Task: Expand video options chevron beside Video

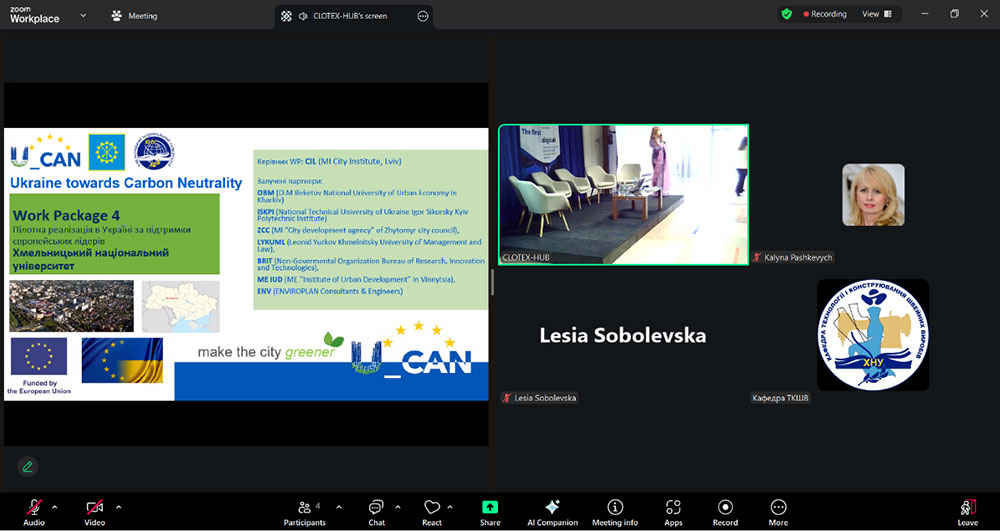Action: [118, 506]
